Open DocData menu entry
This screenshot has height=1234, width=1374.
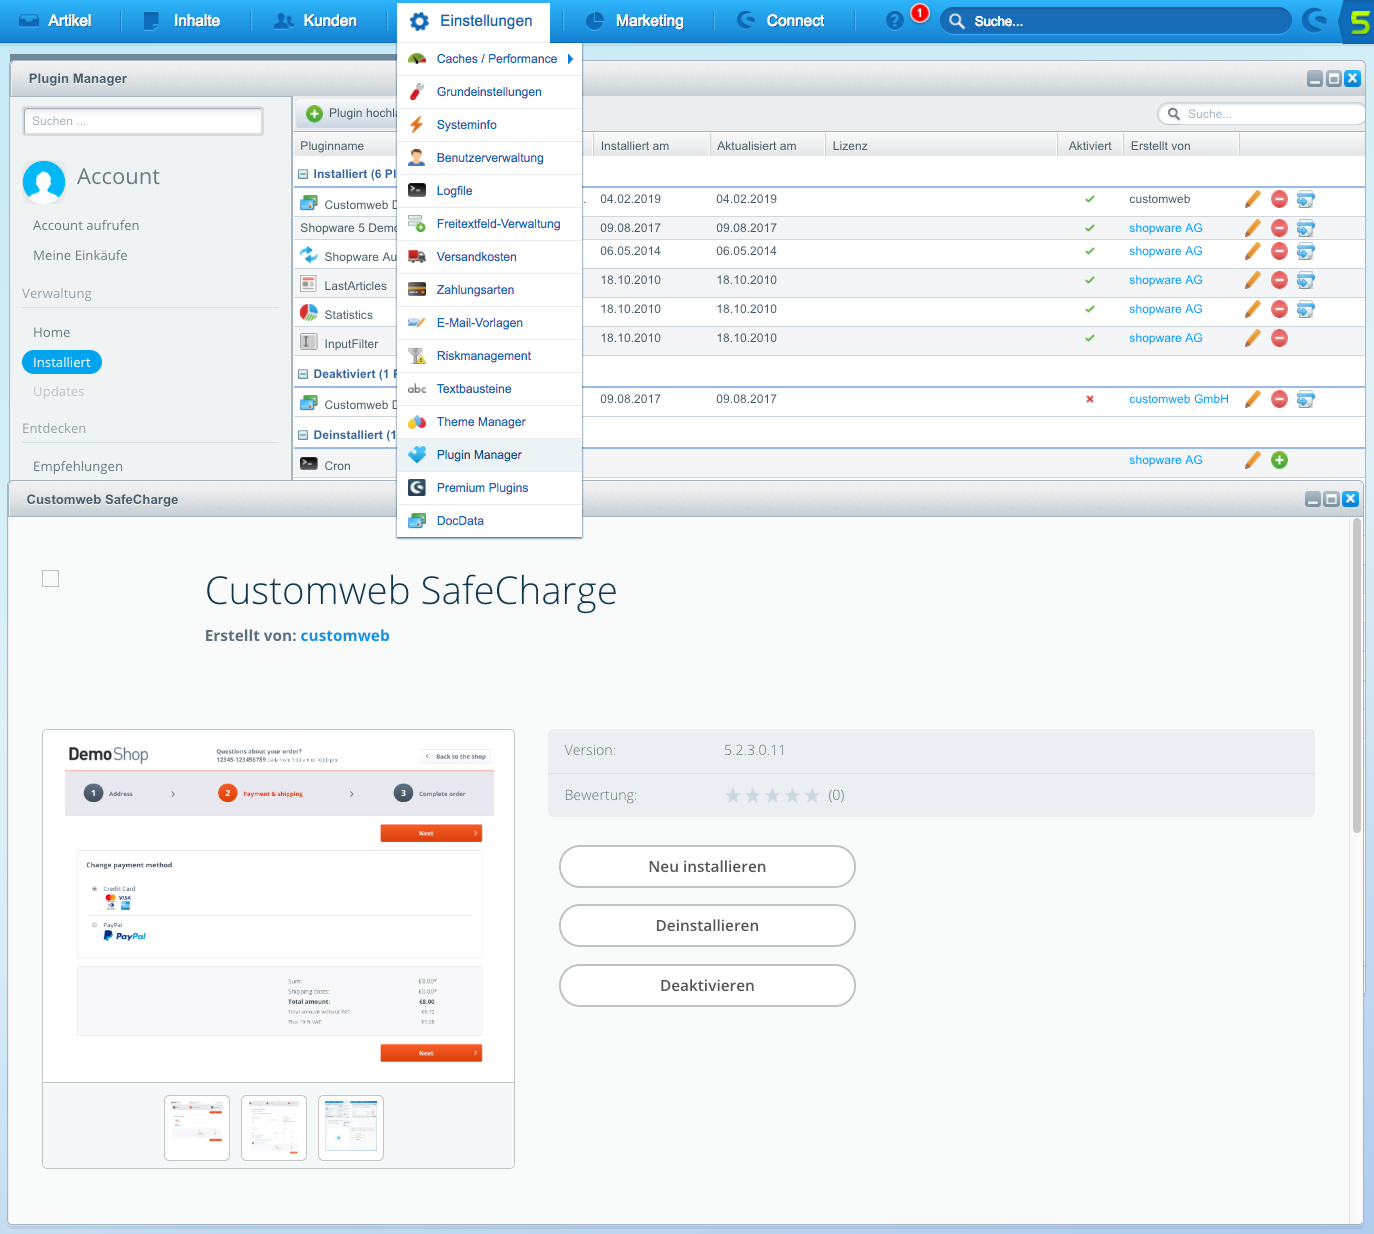coord(489,521)
